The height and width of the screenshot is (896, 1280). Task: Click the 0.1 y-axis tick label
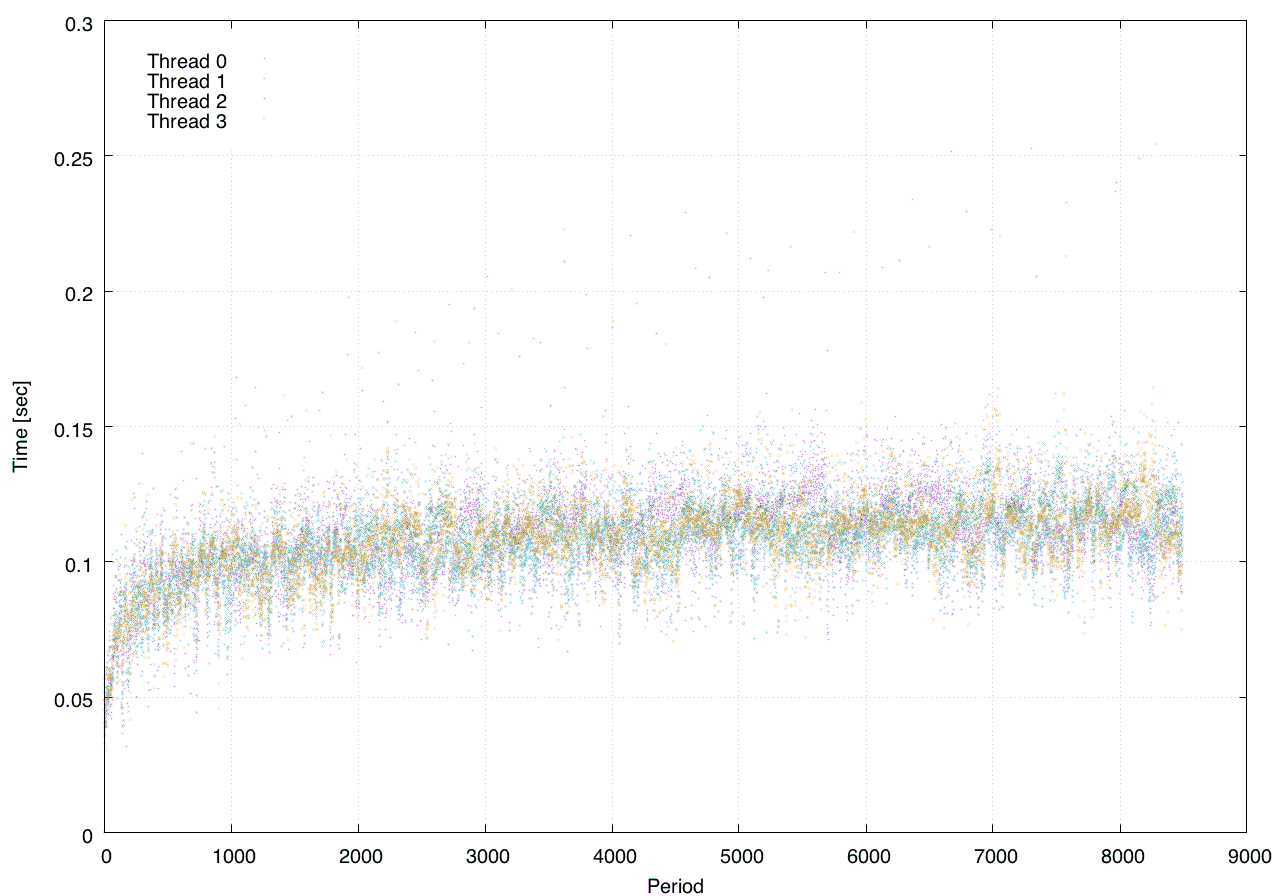79,563
